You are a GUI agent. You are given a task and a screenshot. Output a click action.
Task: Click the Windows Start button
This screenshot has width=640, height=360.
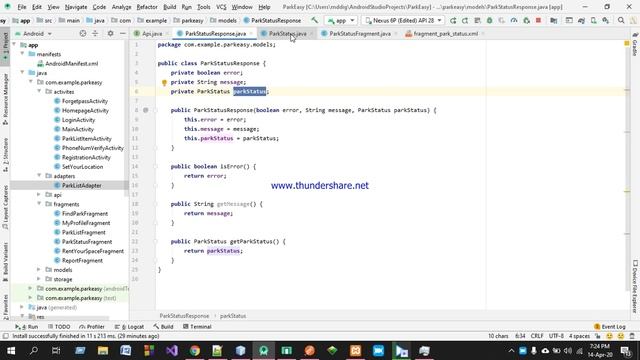click(x=11, y=351)
